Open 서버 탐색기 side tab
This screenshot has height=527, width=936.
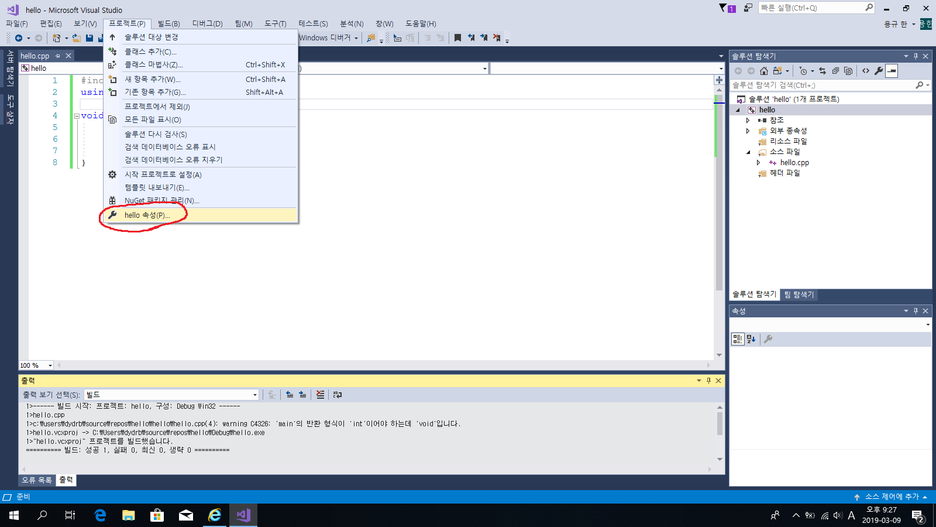[x=10, y=69]
